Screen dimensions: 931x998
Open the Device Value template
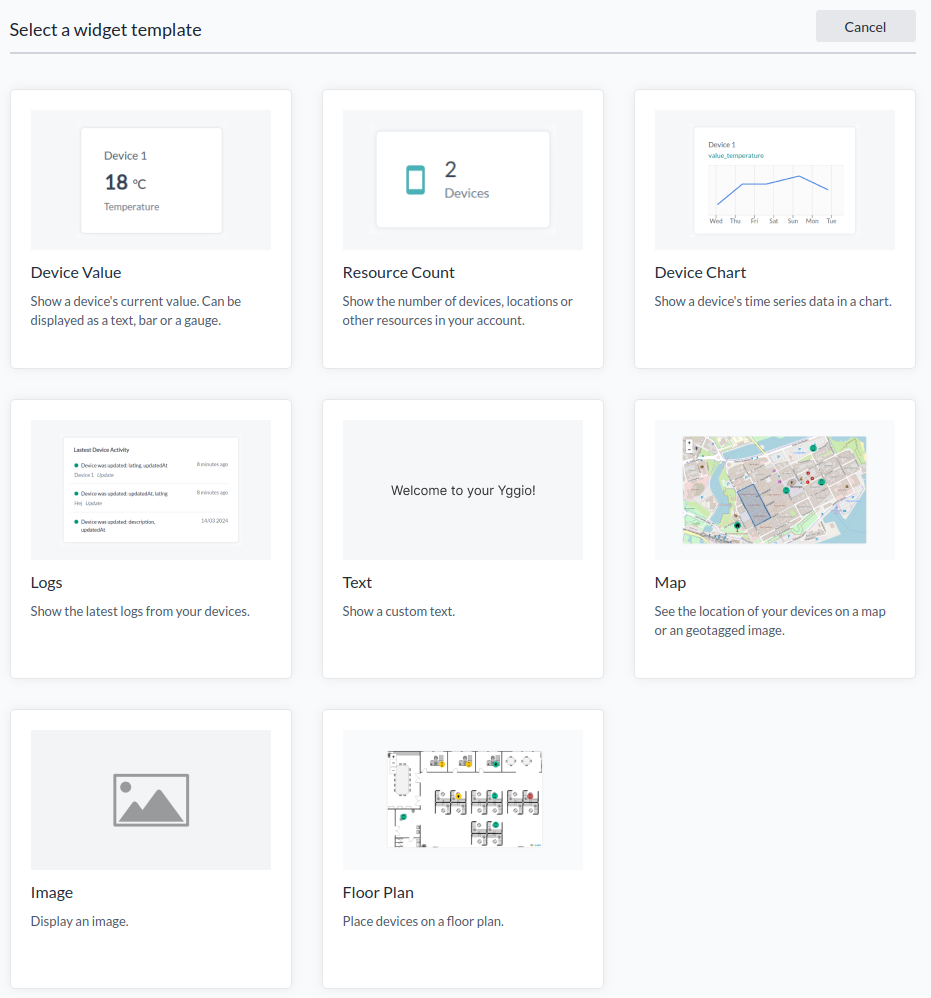(76, 272)
